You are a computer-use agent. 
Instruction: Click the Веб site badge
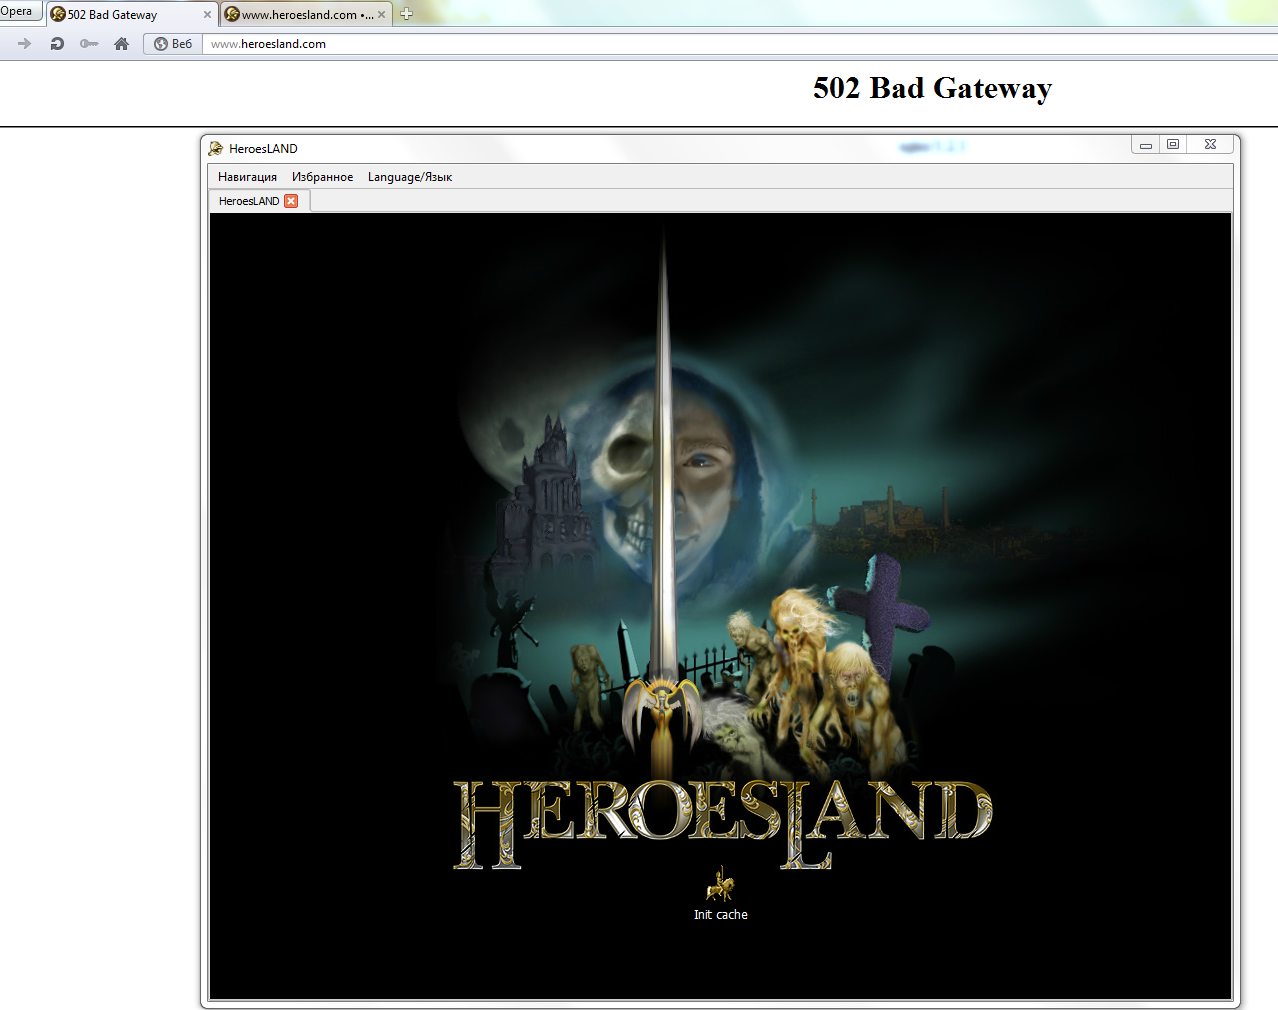point(173,44)
